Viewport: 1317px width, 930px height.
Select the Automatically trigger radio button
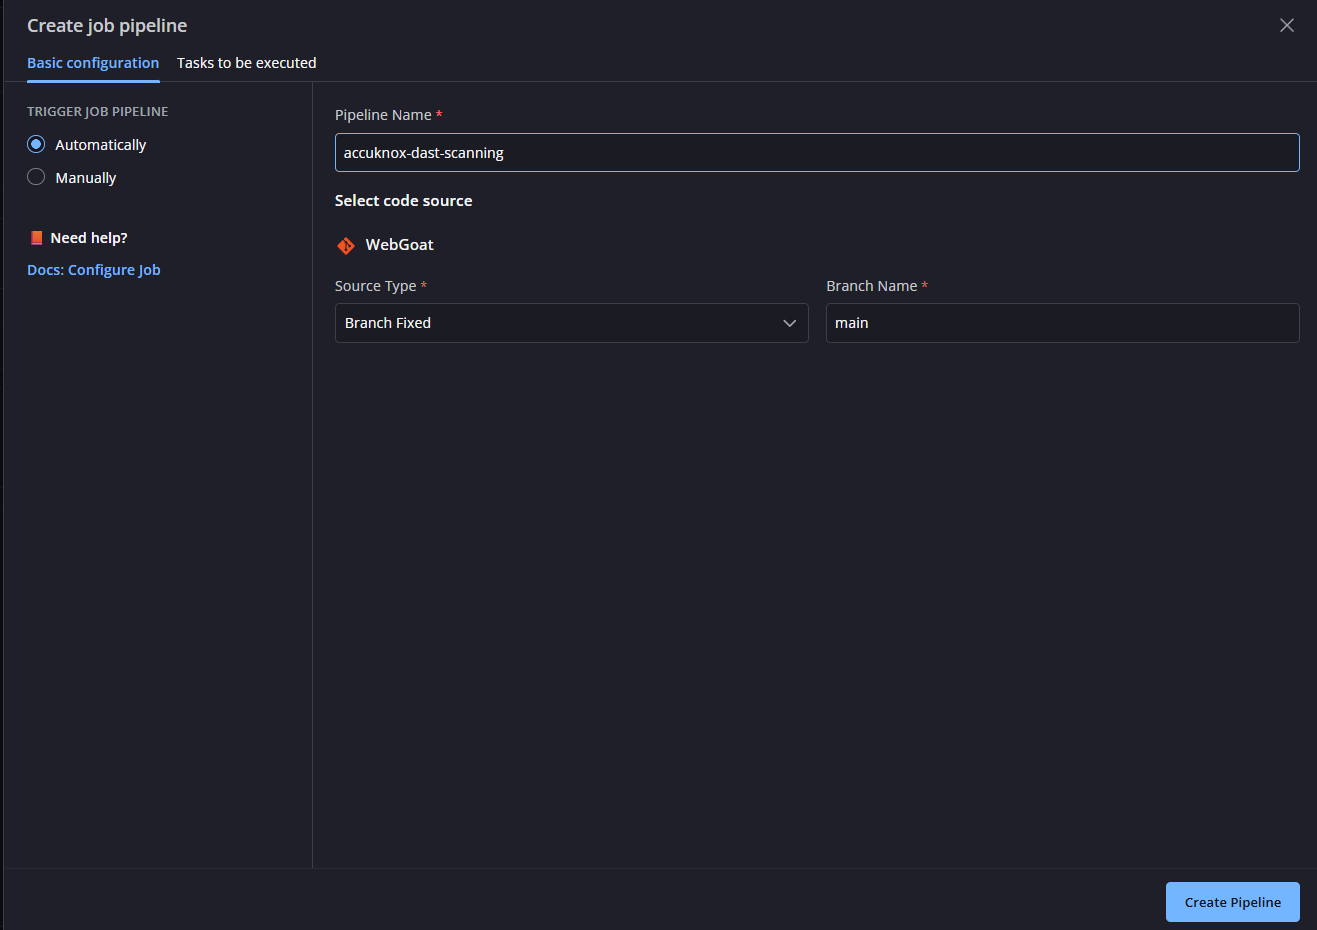pos(36,144)
